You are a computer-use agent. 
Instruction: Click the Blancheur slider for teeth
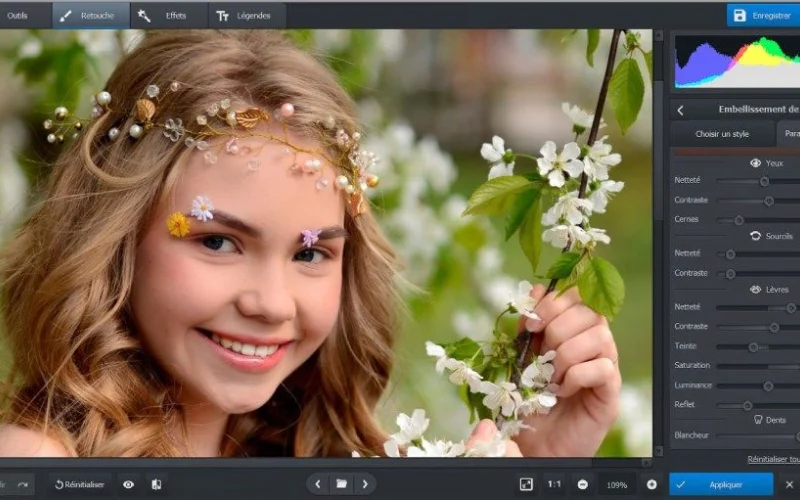[x=758, y=436]
